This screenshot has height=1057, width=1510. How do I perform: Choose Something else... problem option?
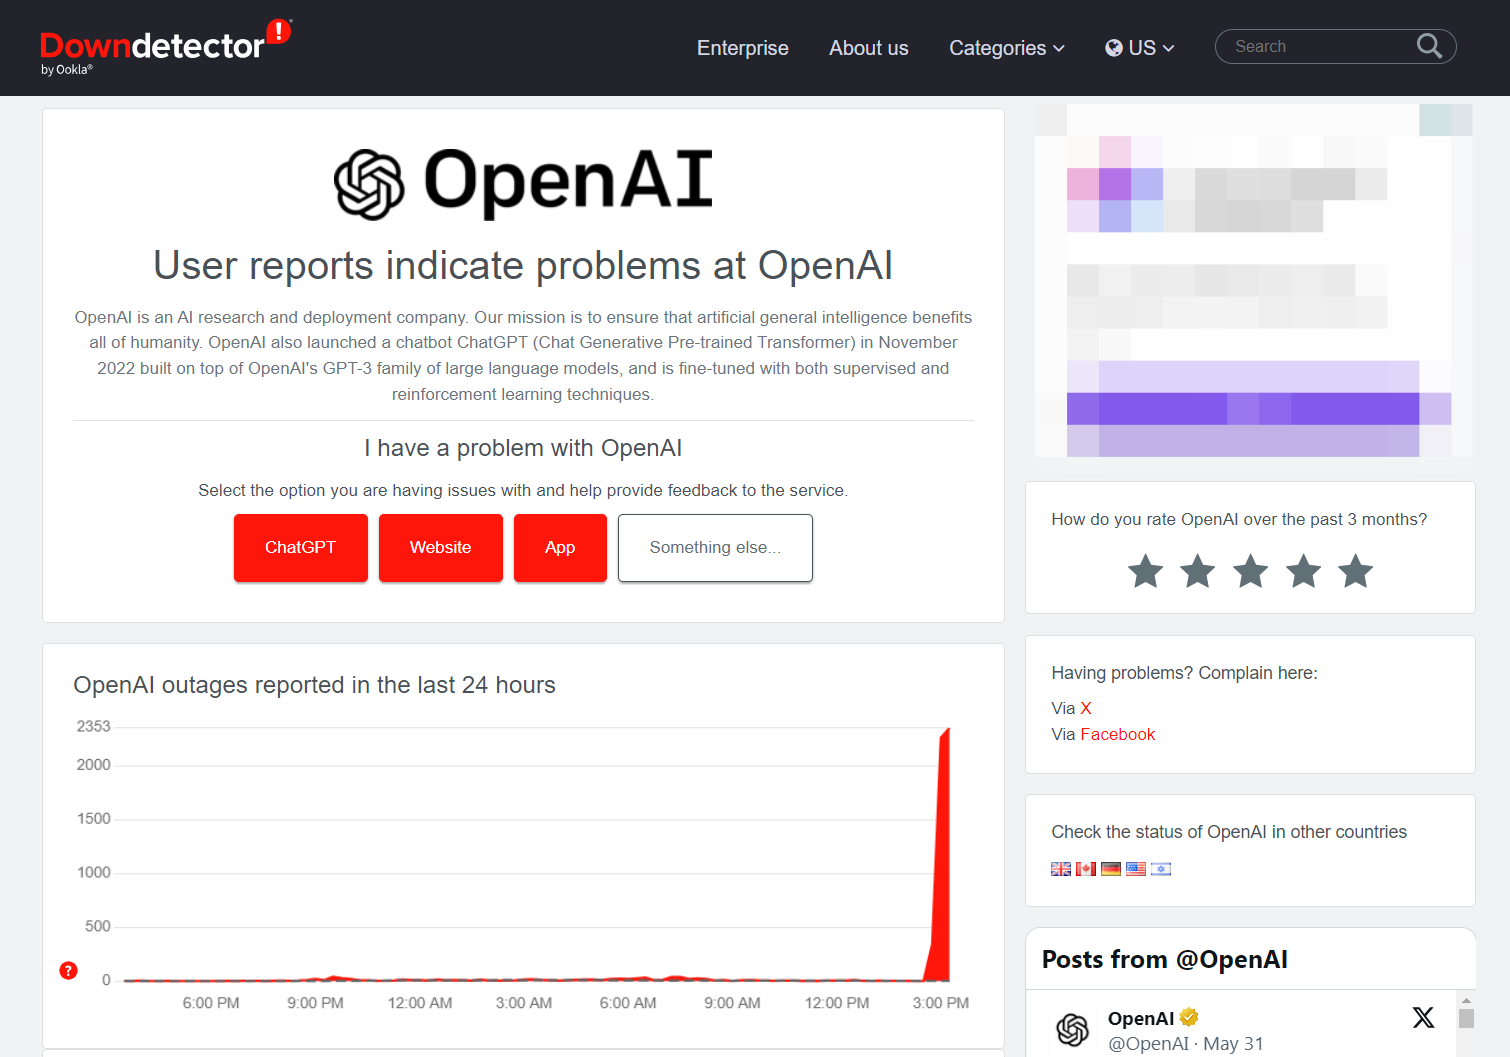(715, 547)
